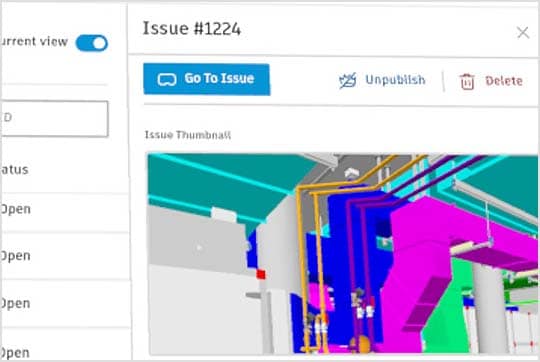Open the issue thumbnail 3D model image

343,254
